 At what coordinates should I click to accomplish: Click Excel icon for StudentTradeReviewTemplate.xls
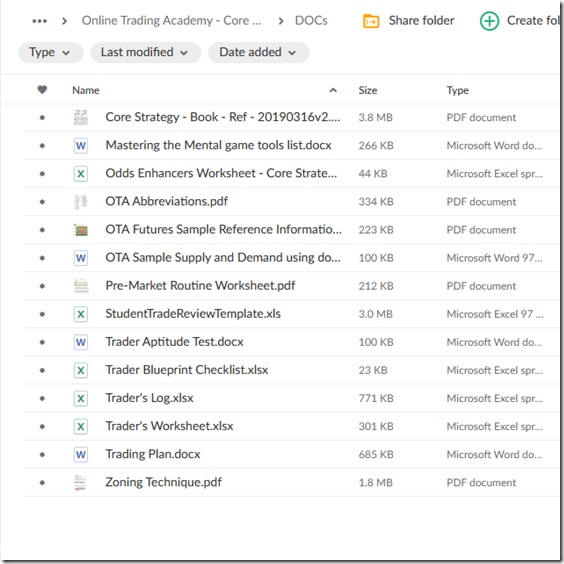(81, 314)
